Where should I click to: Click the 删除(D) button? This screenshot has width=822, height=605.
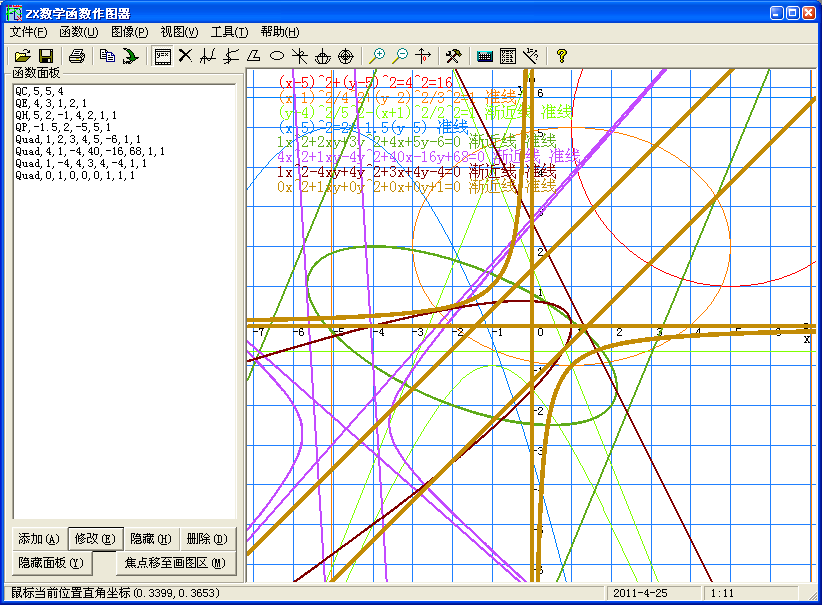(207, 538)
